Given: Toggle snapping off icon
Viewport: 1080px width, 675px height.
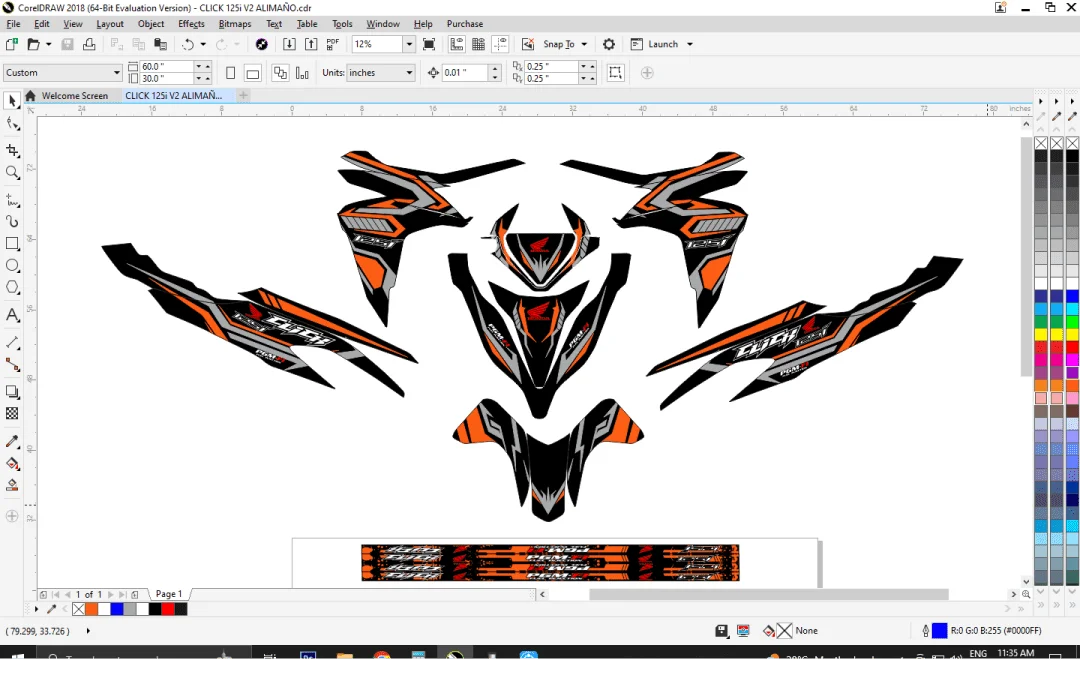Looking at the screenshot, I should pyautogui.click(x=528, y=44).
